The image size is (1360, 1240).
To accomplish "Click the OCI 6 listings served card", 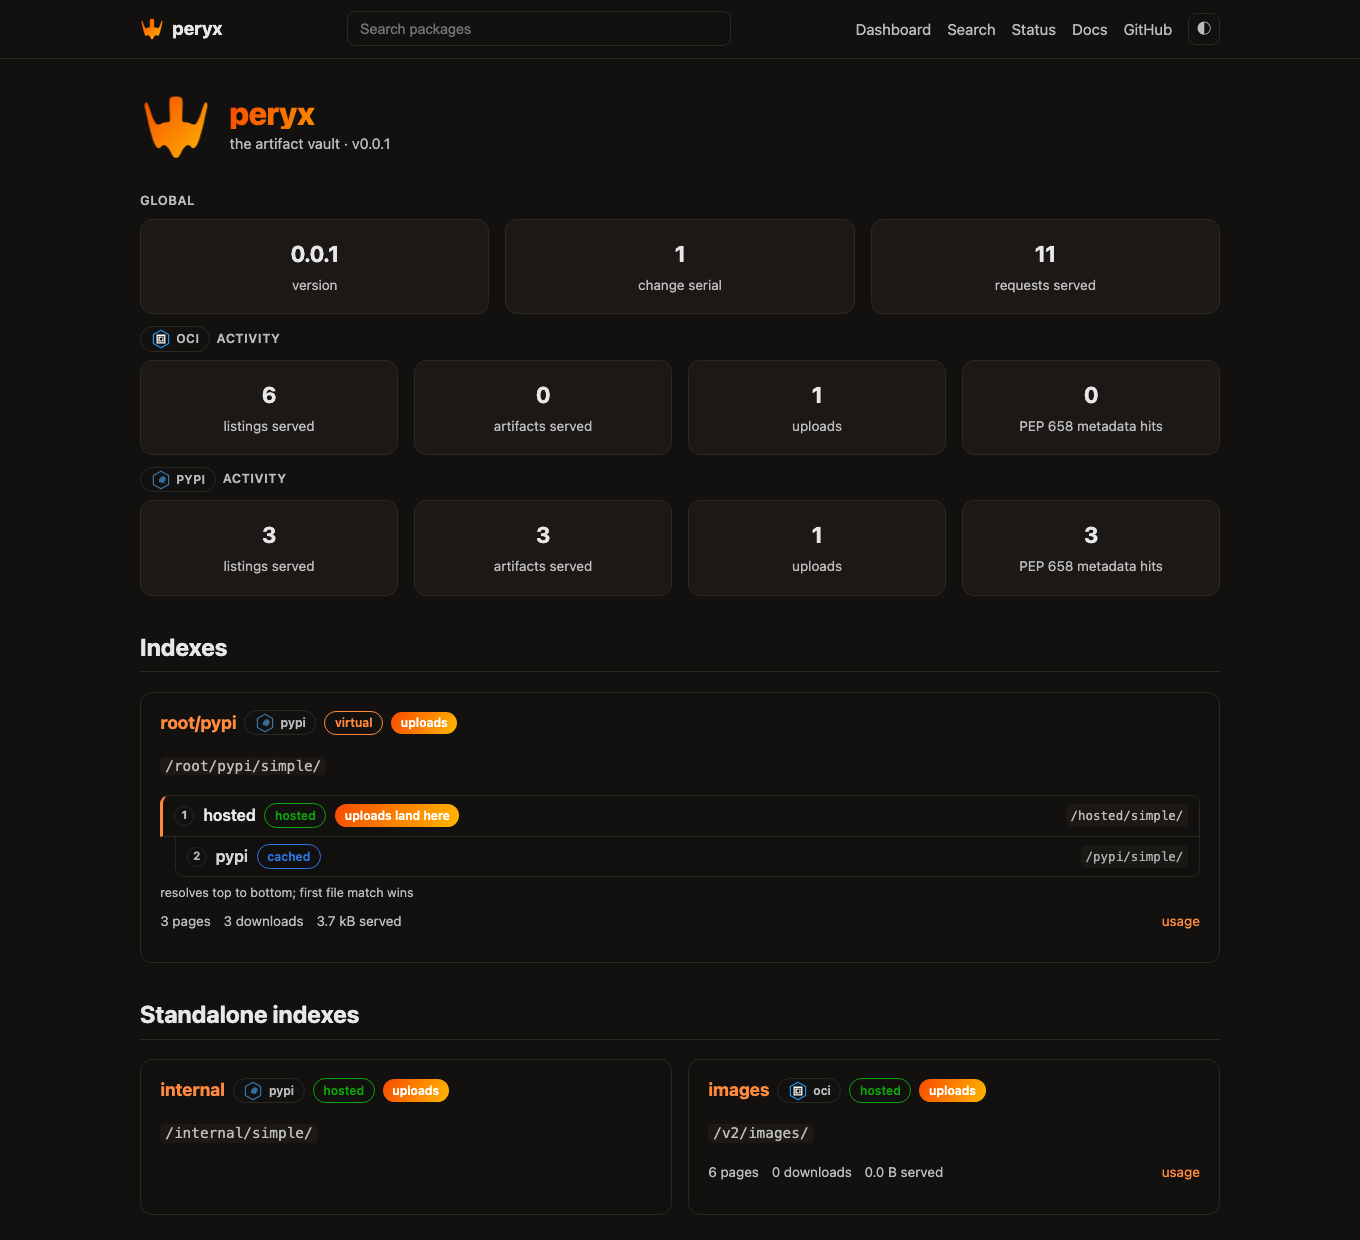I will click(269, 408).
